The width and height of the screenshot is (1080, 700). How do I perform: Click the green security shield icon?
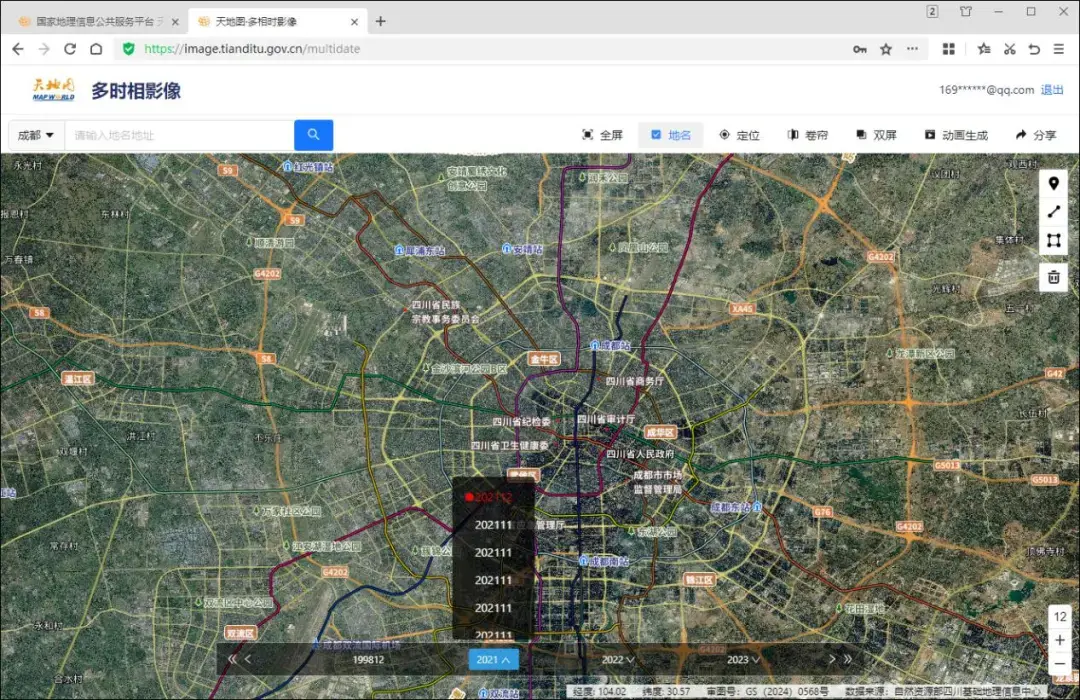tap(129, 49)
